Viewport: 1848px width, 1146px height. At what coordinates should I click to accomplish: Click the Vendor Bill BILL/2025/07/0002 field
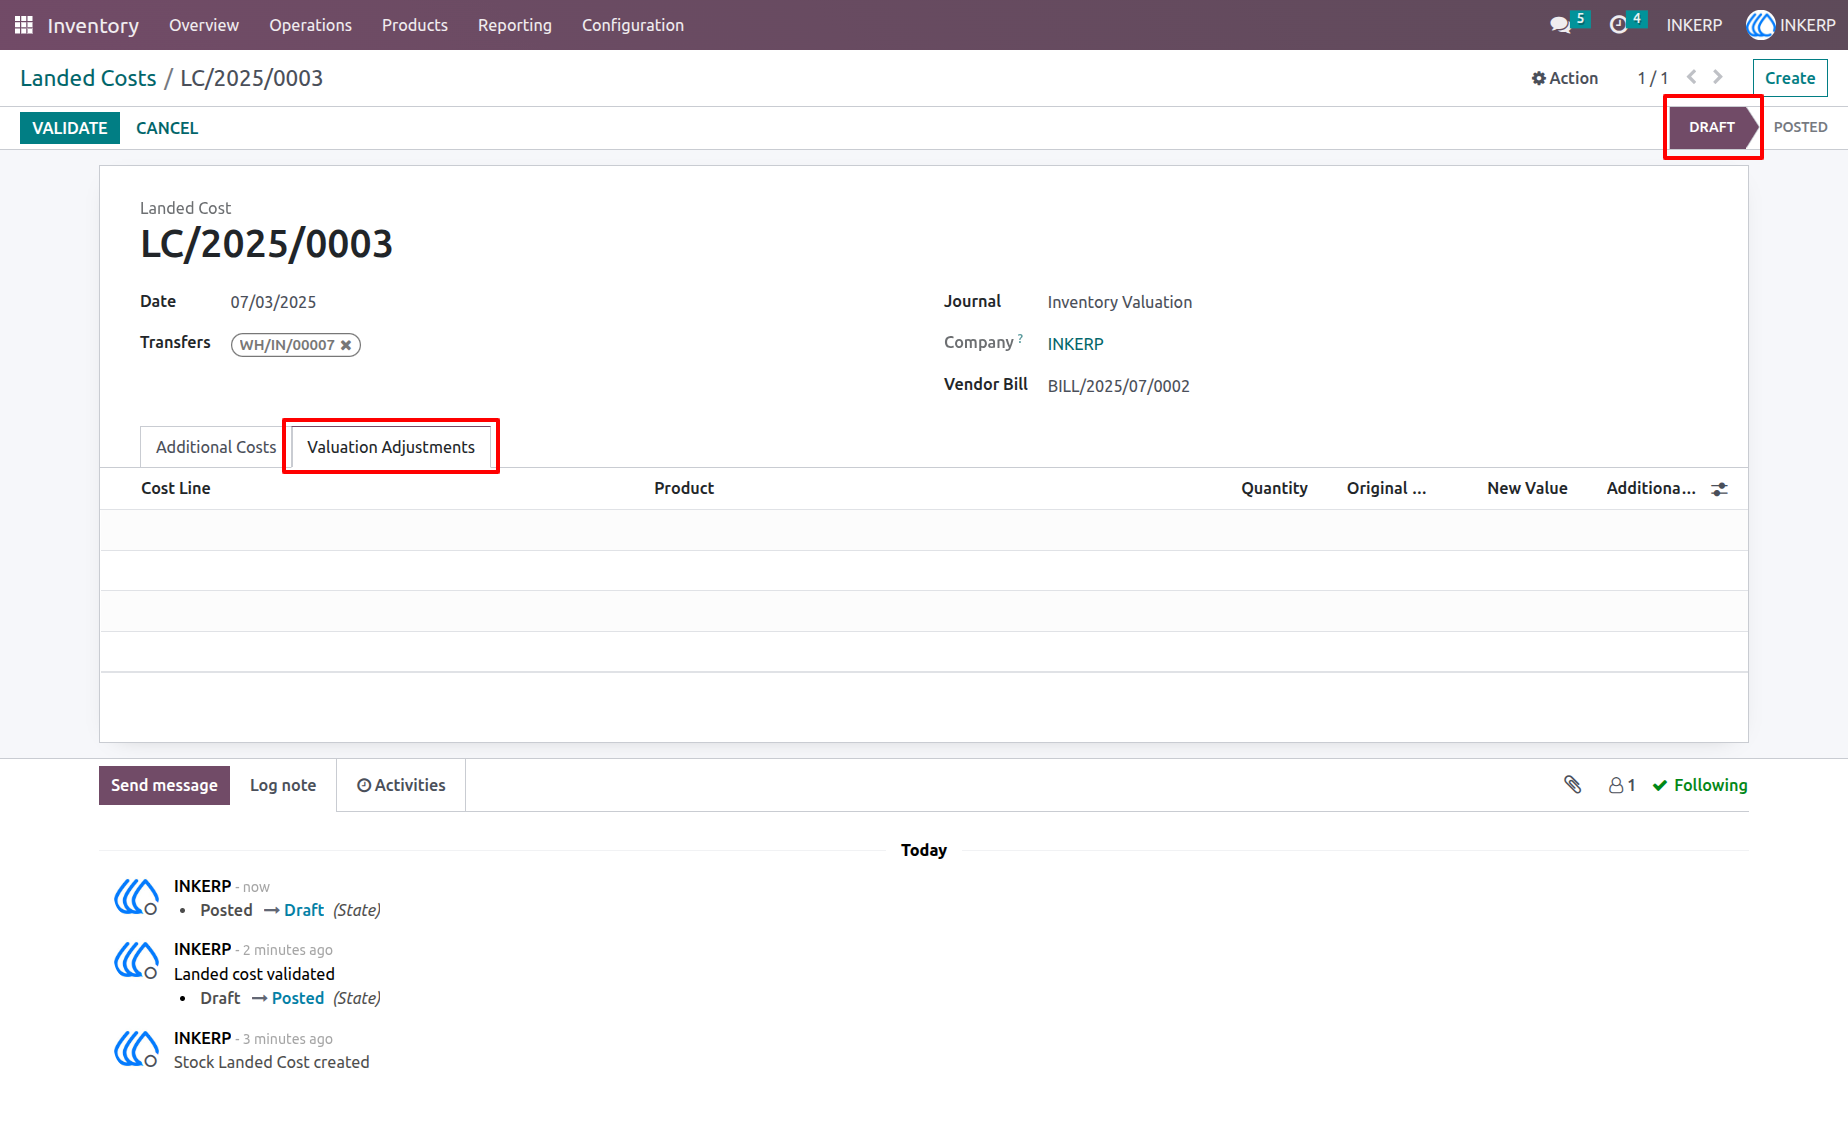(1119, 386)
